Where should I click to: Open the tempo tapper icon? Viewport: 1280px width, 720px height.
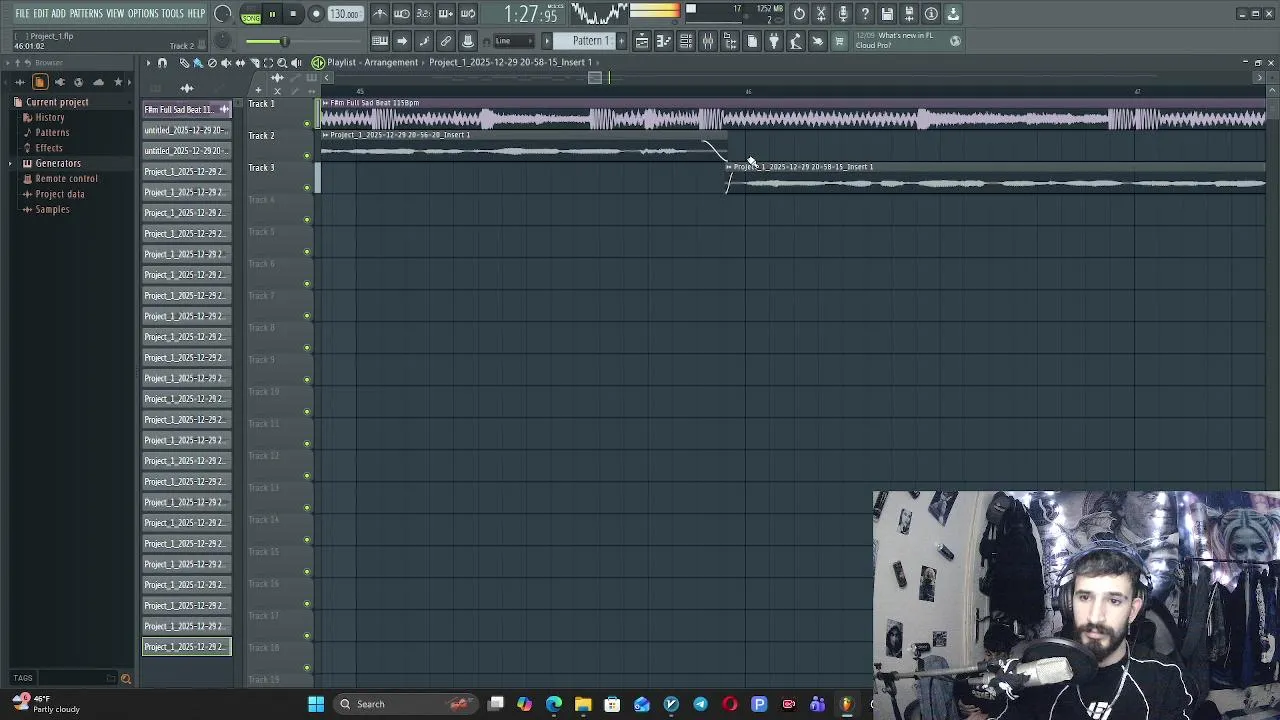pos(796,41)
